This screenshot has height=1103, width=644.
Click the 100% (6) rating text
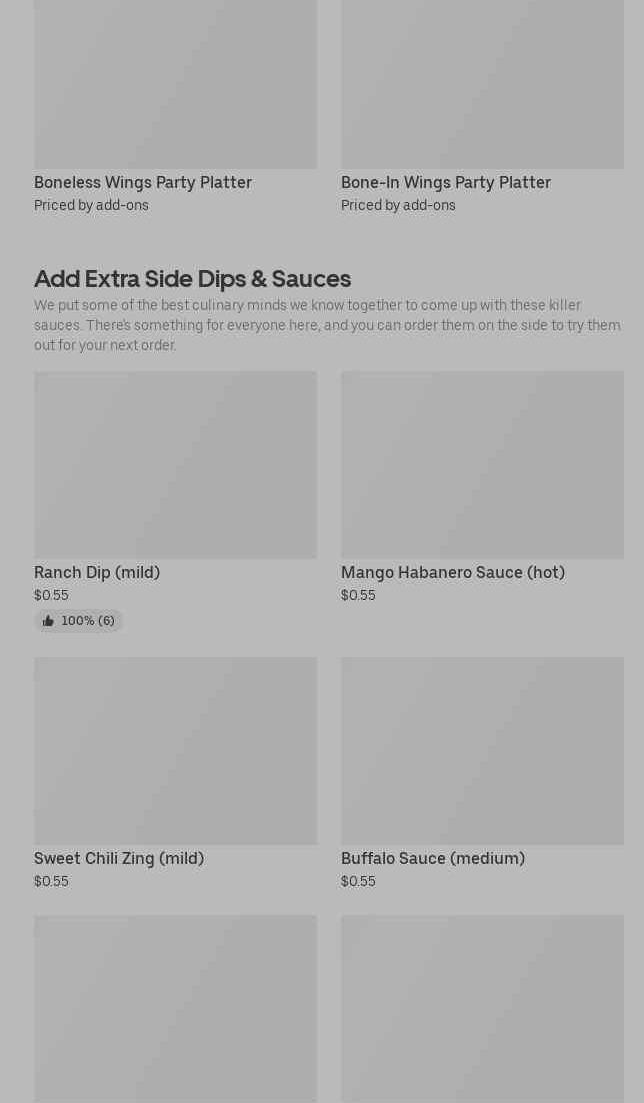click(x=88, y=621)
